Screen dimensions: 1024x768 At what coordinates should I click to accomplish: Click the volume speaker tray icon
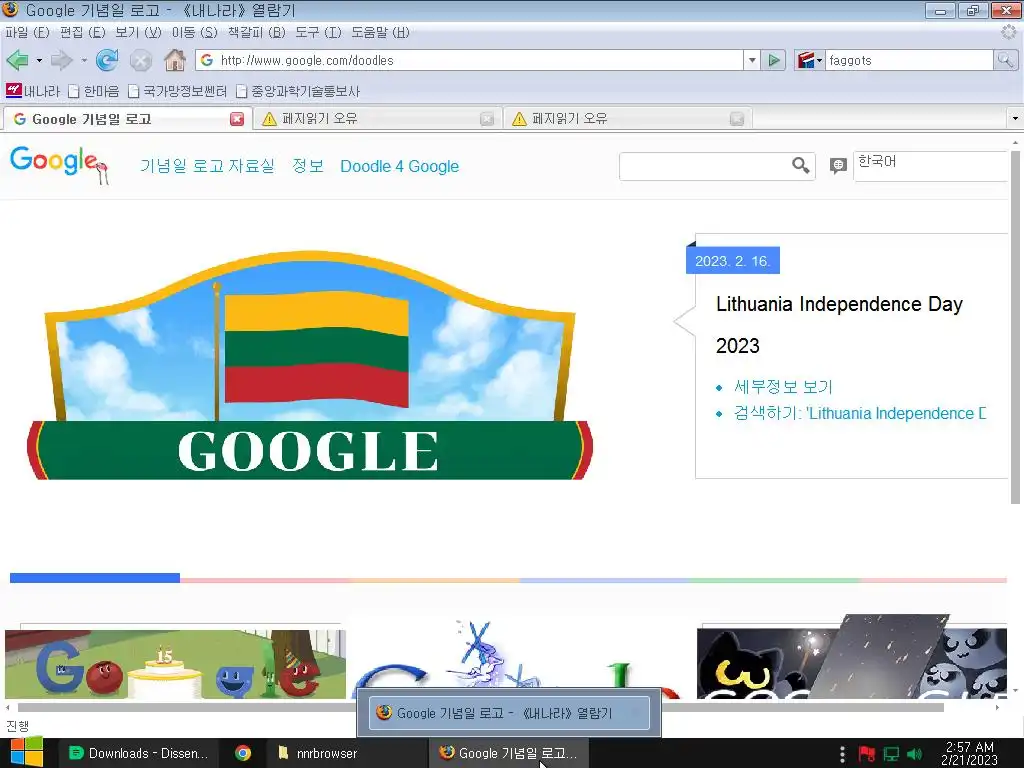coord(915,754)
